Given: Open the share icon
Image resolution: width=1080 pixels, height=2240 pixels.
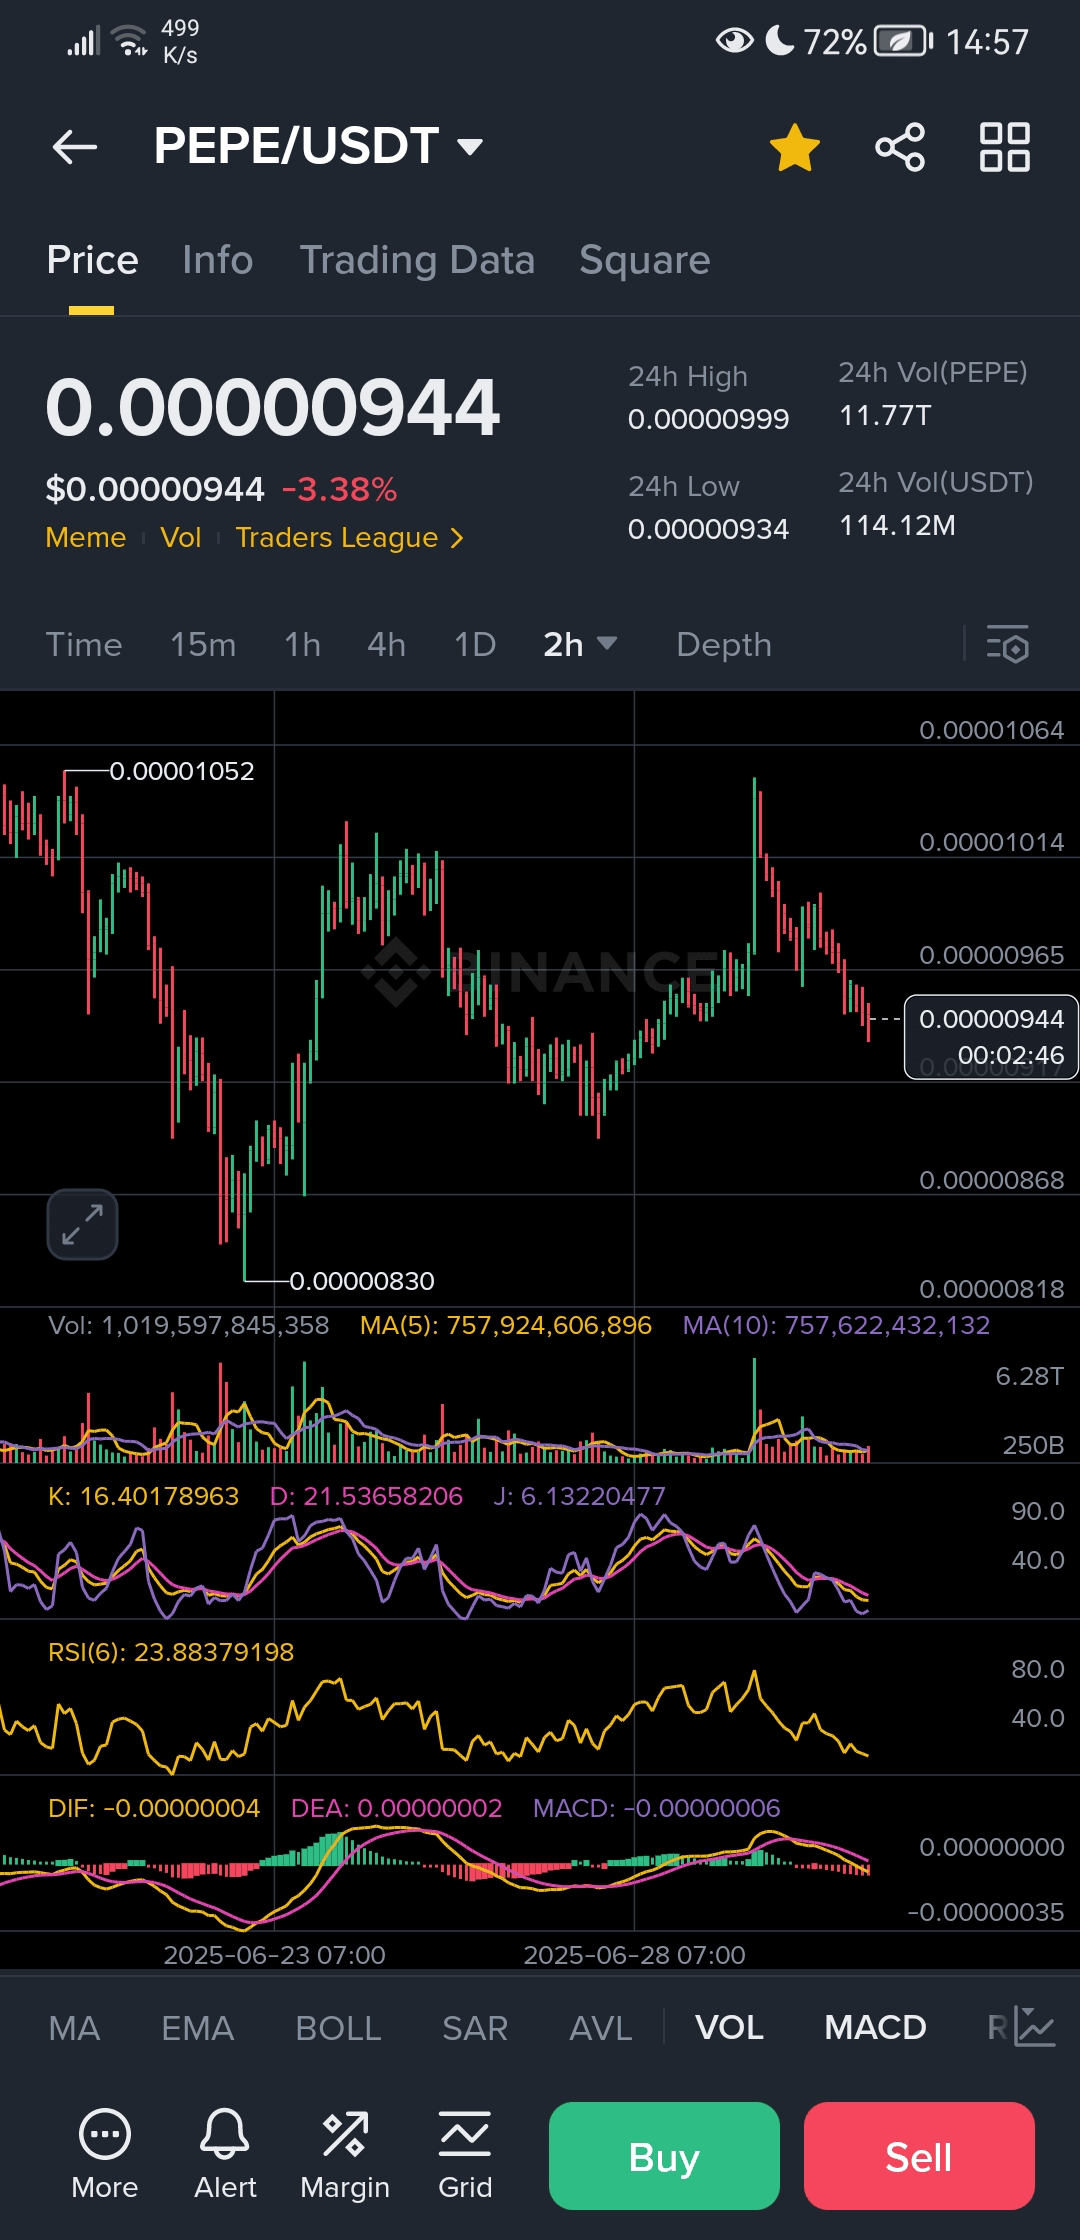Looking at the screenshot, I should [900, 147].
